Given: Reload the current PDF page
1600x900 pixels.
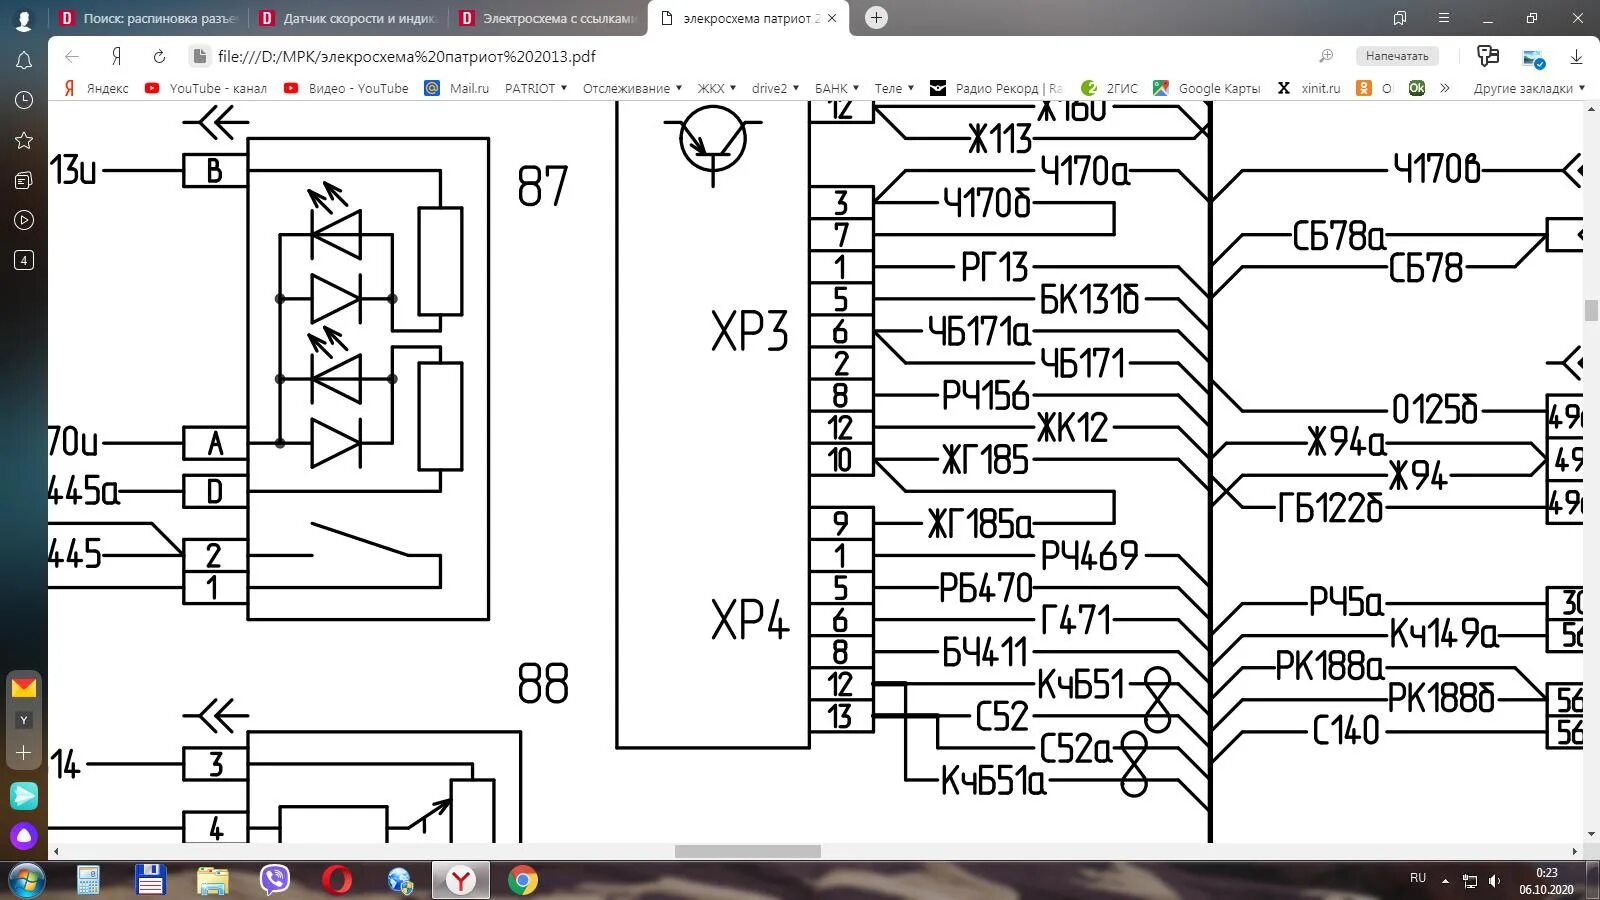Looking at the screenshot, I should point(159,56).
